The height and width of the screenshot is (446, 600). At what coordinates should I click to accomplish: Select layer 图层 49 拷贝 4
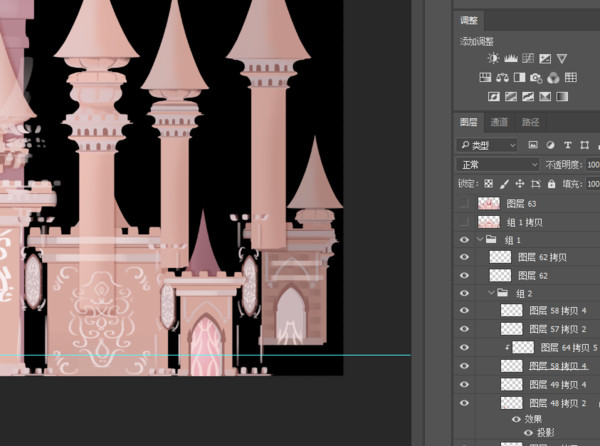click(x=558, y=384)
